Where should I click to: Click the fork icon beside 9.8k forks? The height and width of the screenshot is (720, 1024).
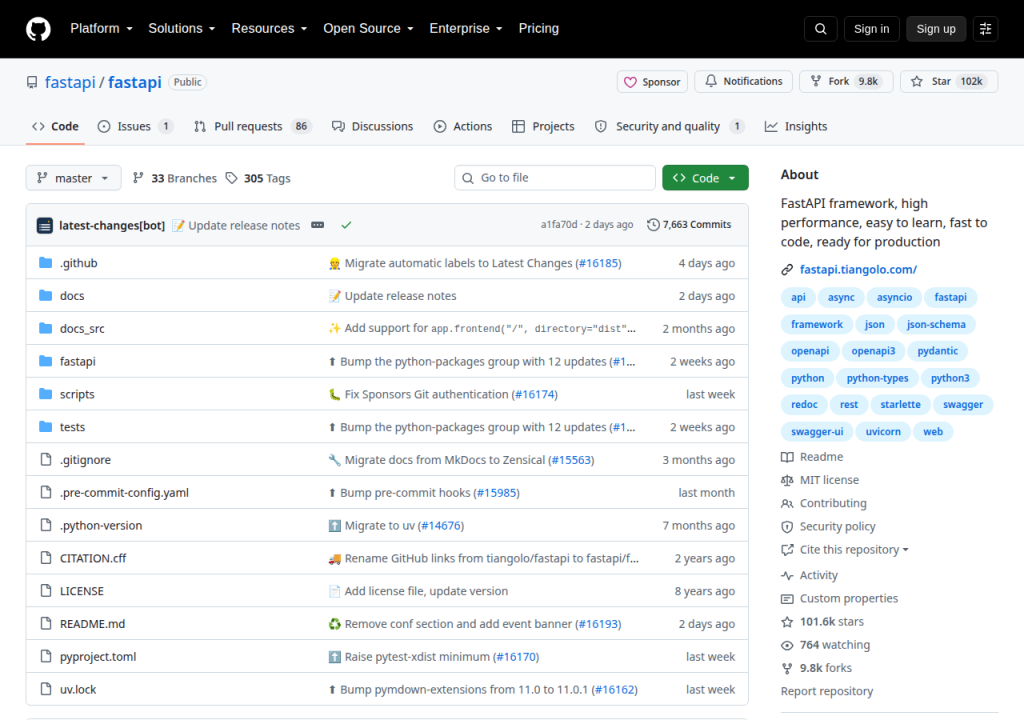[787, 668]
